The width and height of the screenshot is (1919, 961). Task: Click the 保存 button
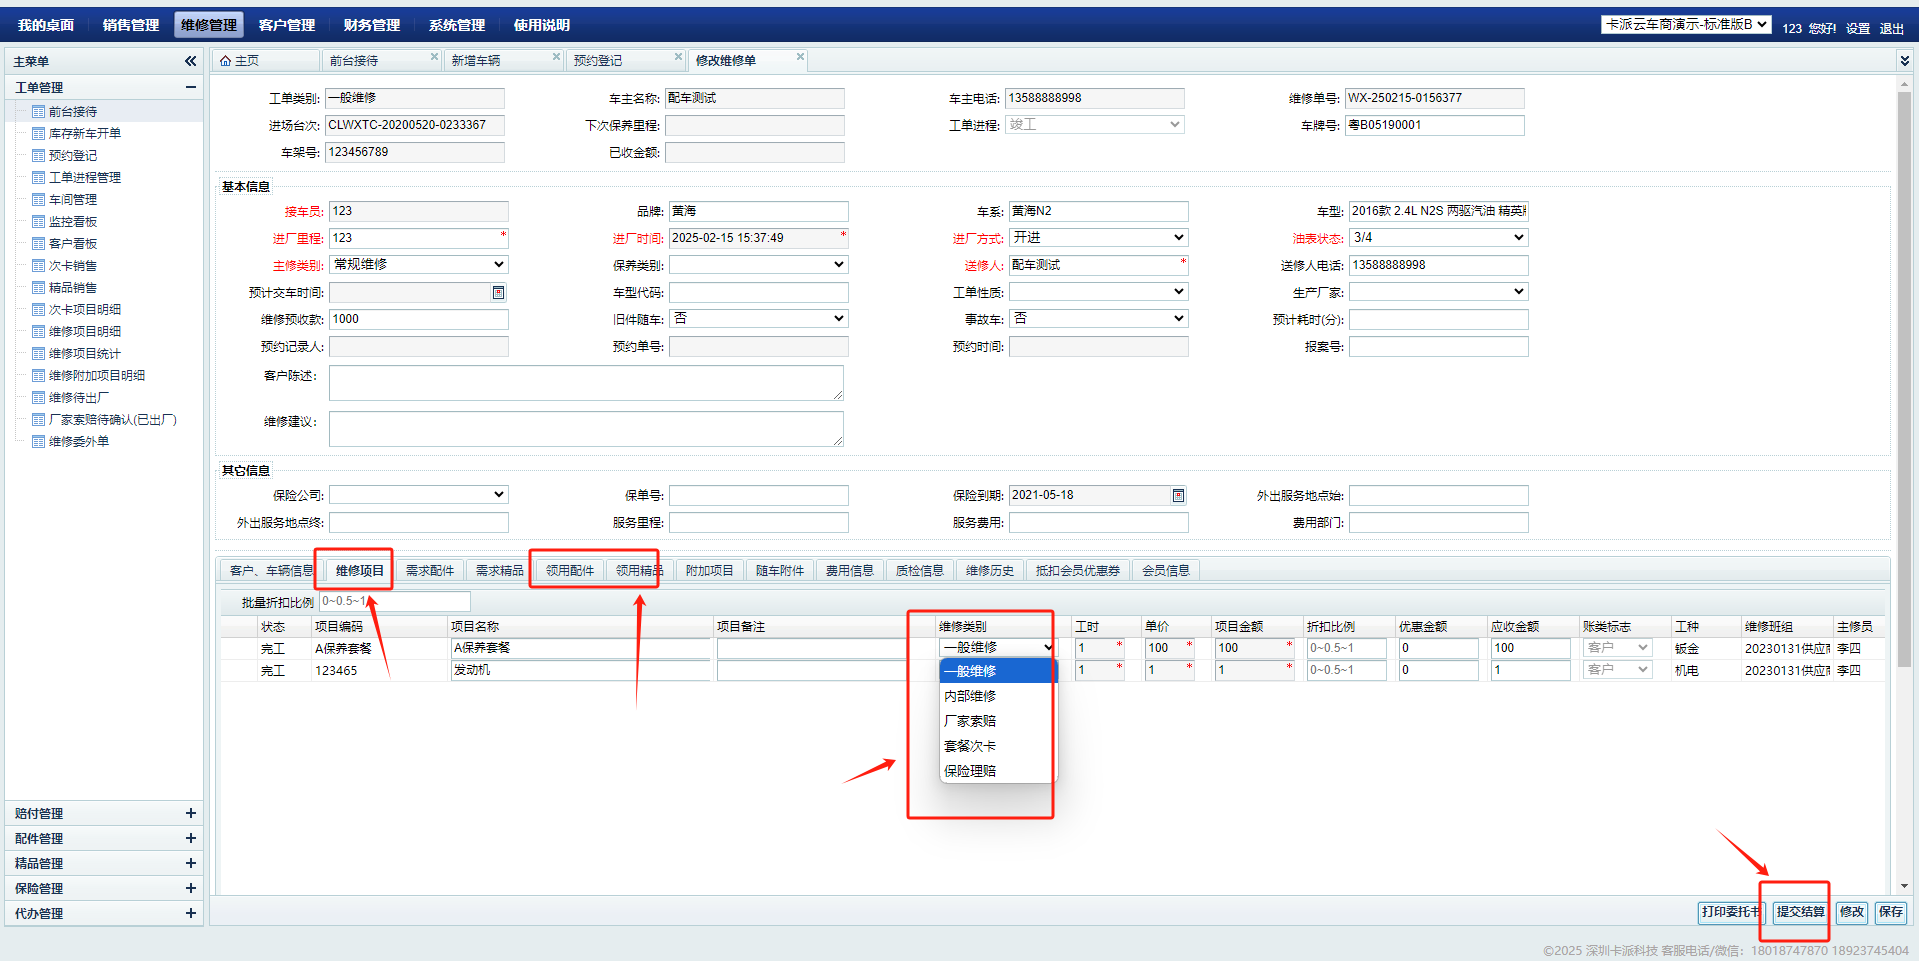(x=1890, y=912)
